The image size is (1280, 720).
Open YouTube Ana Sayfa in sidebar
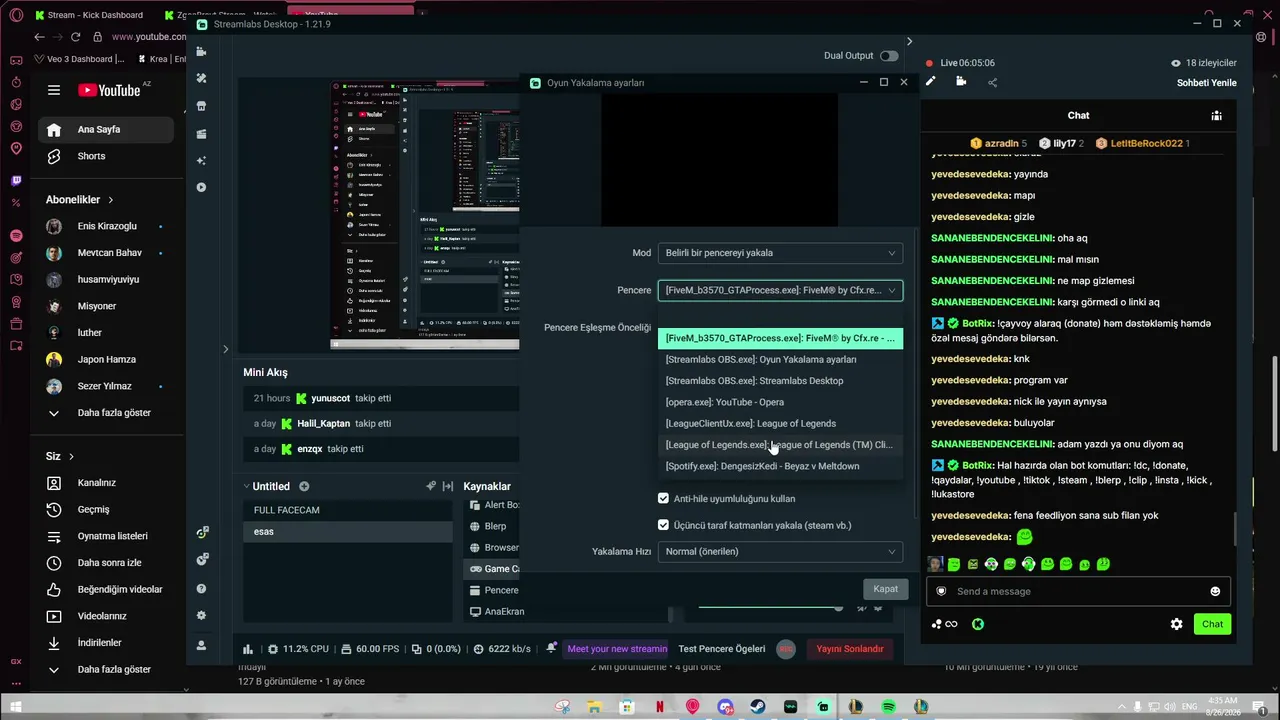pos(107,130)
